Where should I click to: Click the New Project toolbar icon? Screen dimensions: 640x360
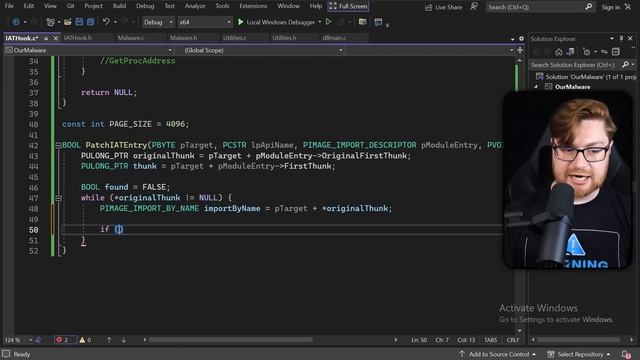click(50, 22)
